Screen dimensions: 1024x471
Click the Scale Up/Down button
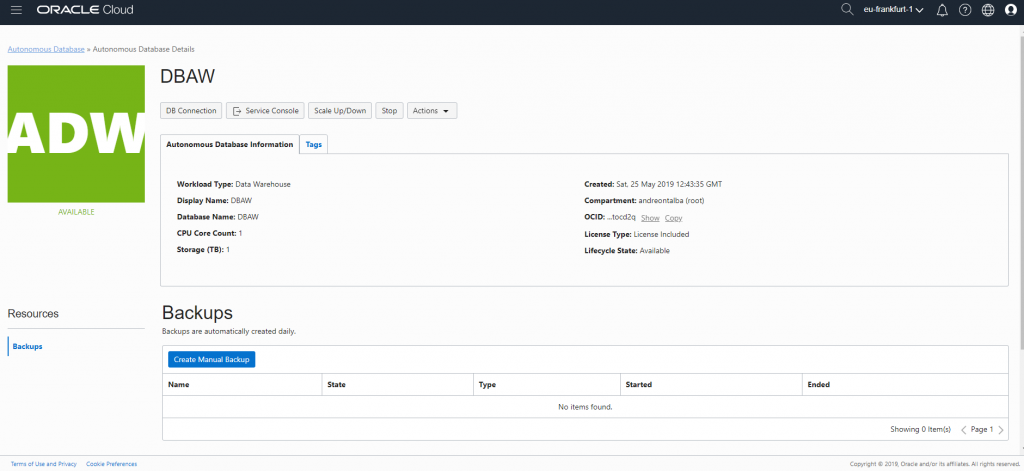pos(340,111)
